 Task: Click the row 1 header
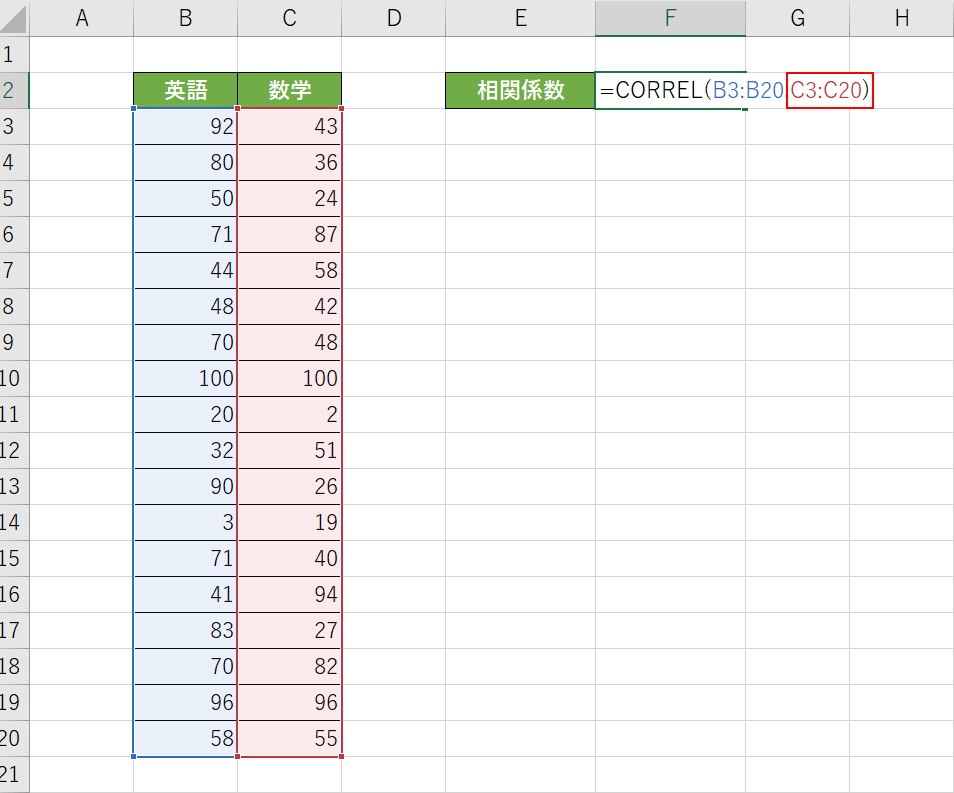pyautogui.click(x=14, y=54)
